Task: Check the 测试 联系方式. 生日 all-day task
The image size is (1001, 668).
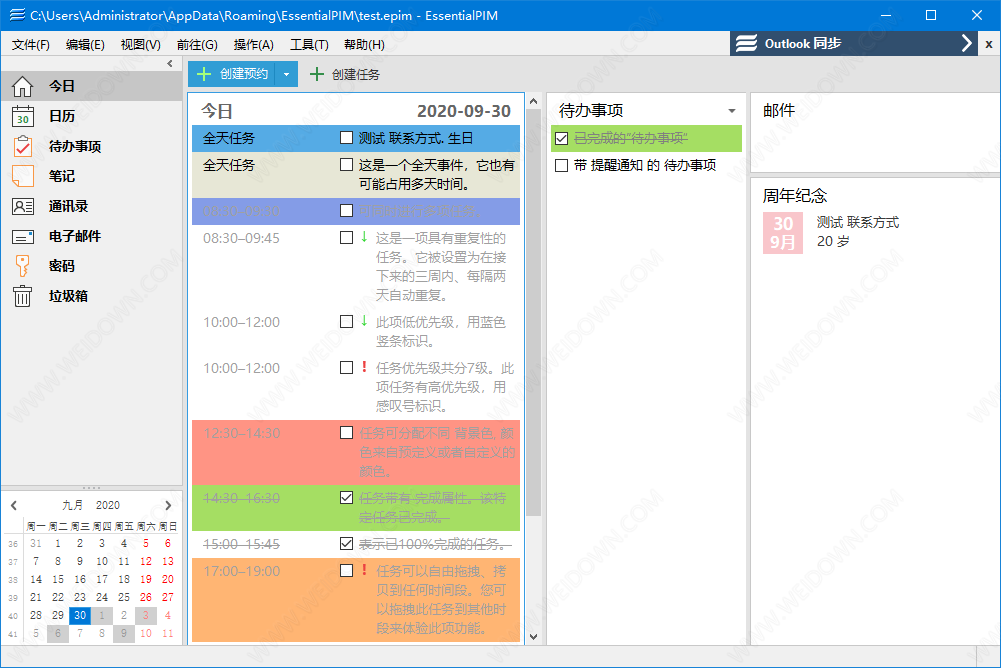Action: pos(346,137)
